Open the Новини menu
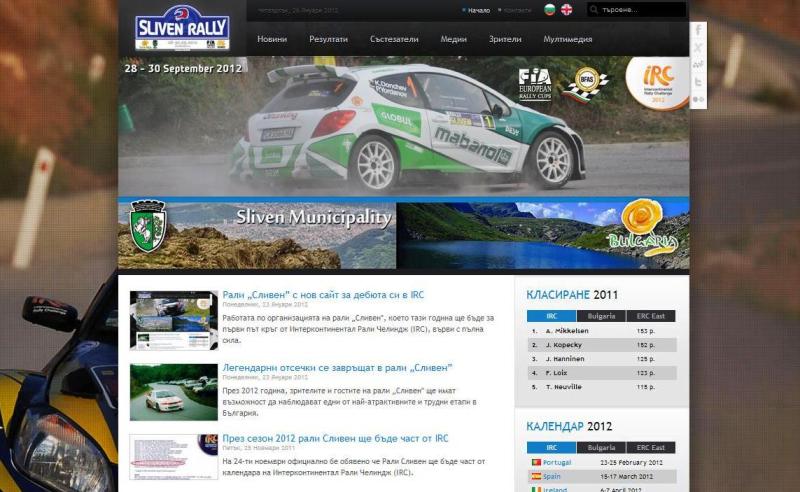 [272, 39]
